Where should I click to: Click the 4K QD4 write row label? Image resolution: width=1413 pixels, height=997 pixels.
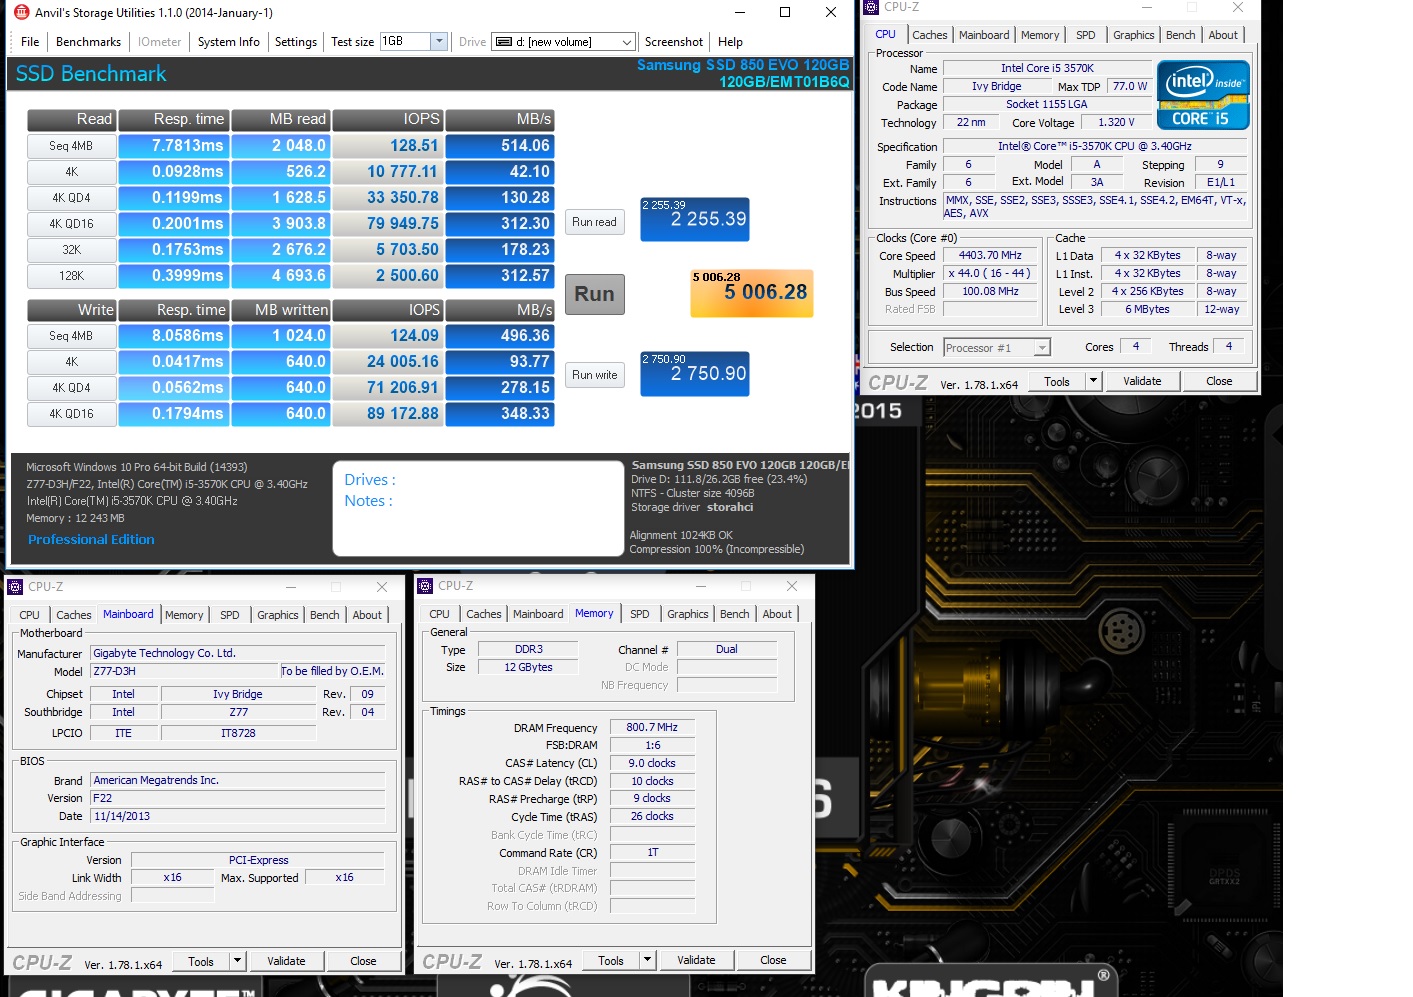coord(71,388)
